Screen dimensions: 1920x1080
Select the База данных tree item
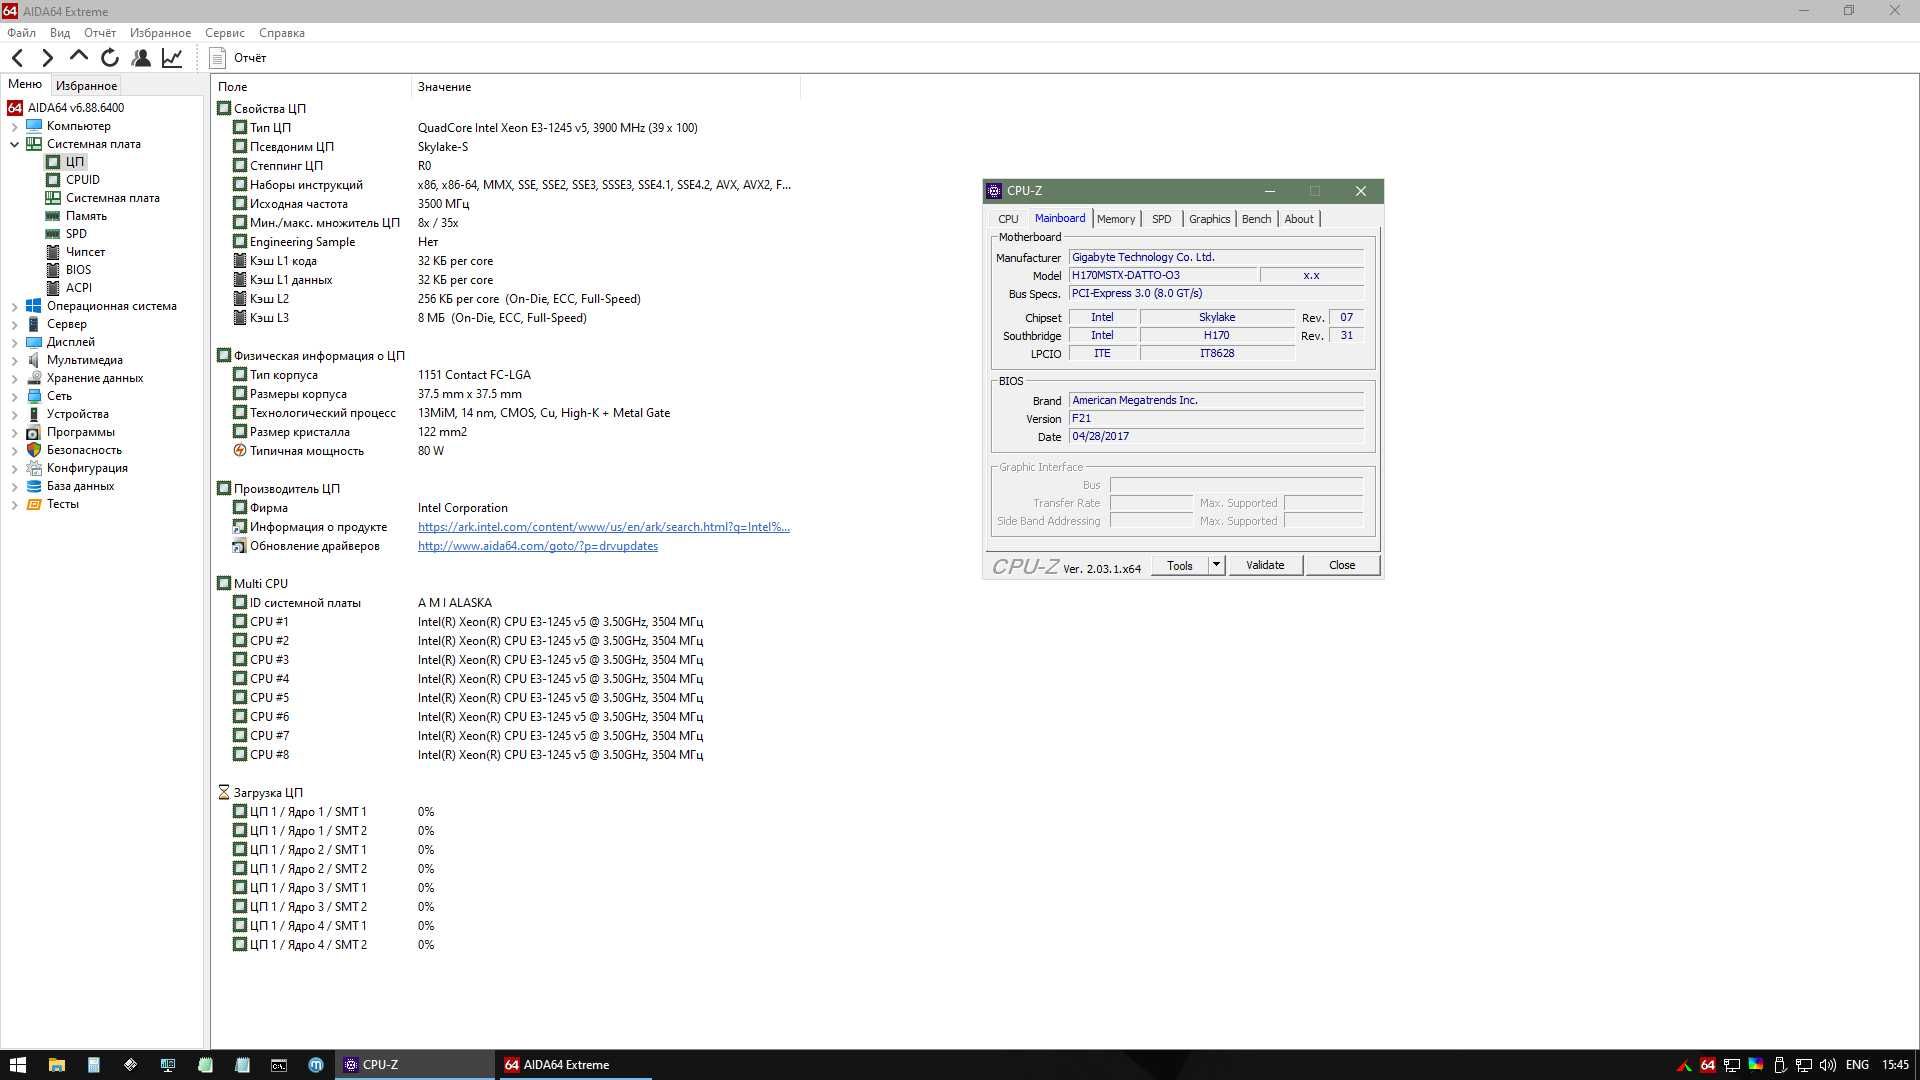pos(80,486)
